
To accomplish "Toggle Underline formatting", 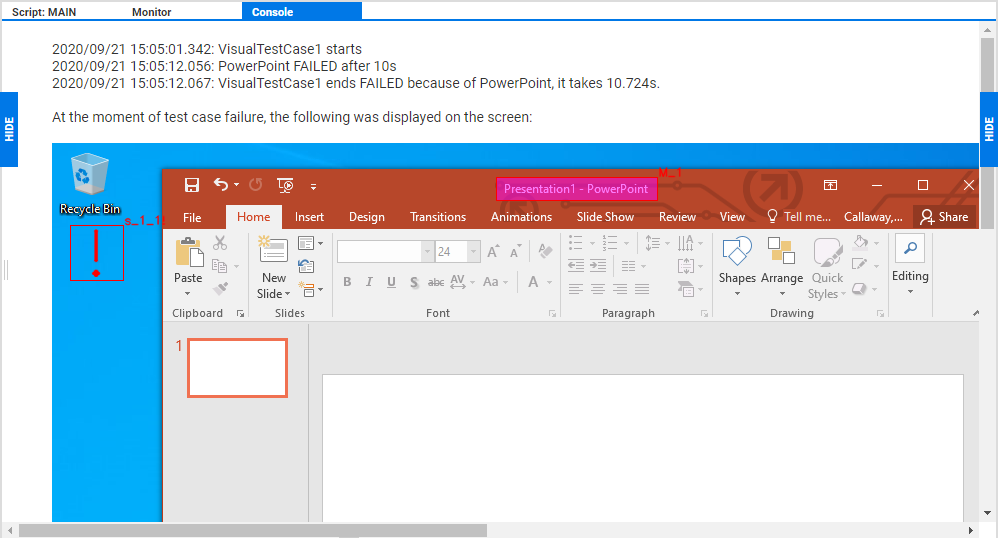I will pos(391,281).
